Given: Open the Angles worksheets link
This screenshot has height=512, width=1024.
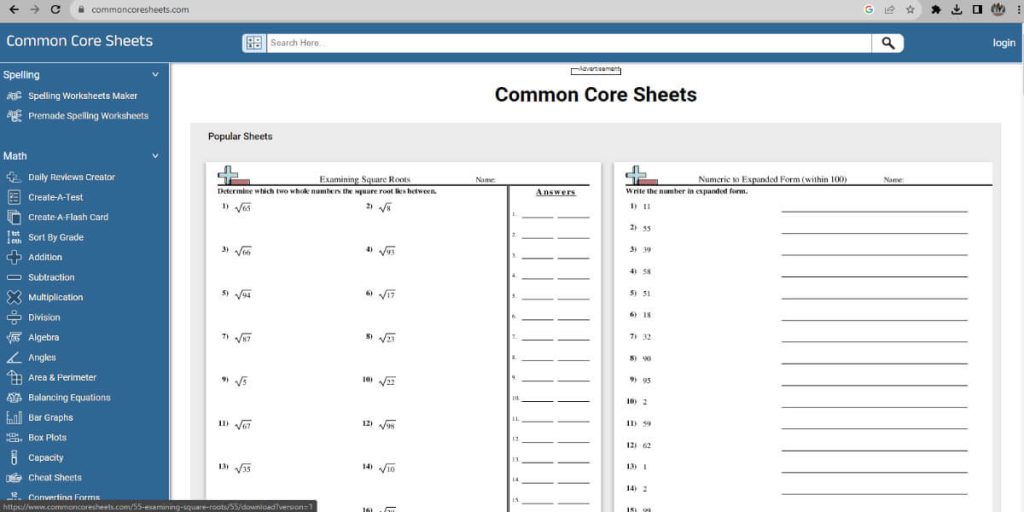Looking at the screenshot, I should [x=42, y=358].
